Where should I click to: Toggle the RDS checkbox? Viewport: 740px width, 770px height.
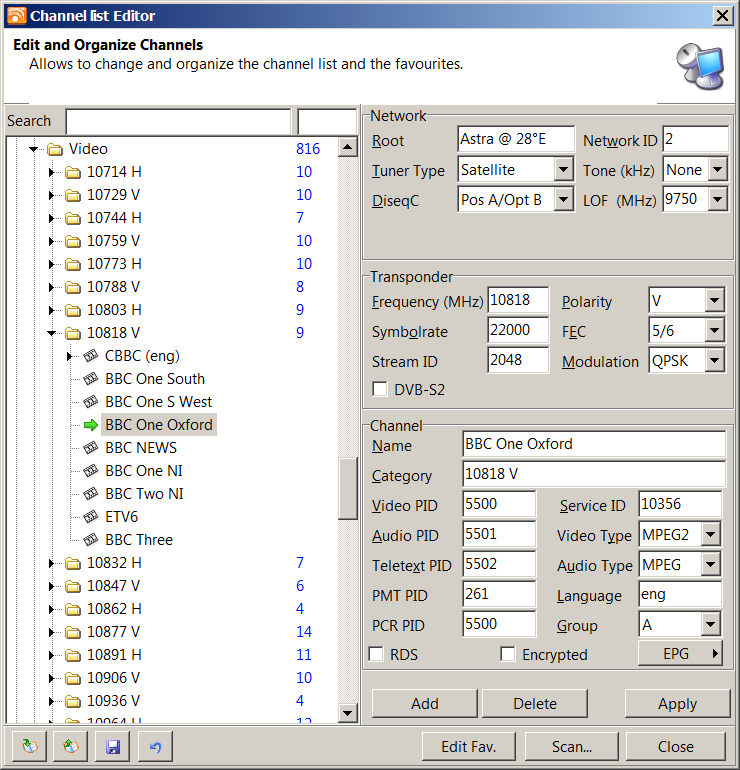377,654
